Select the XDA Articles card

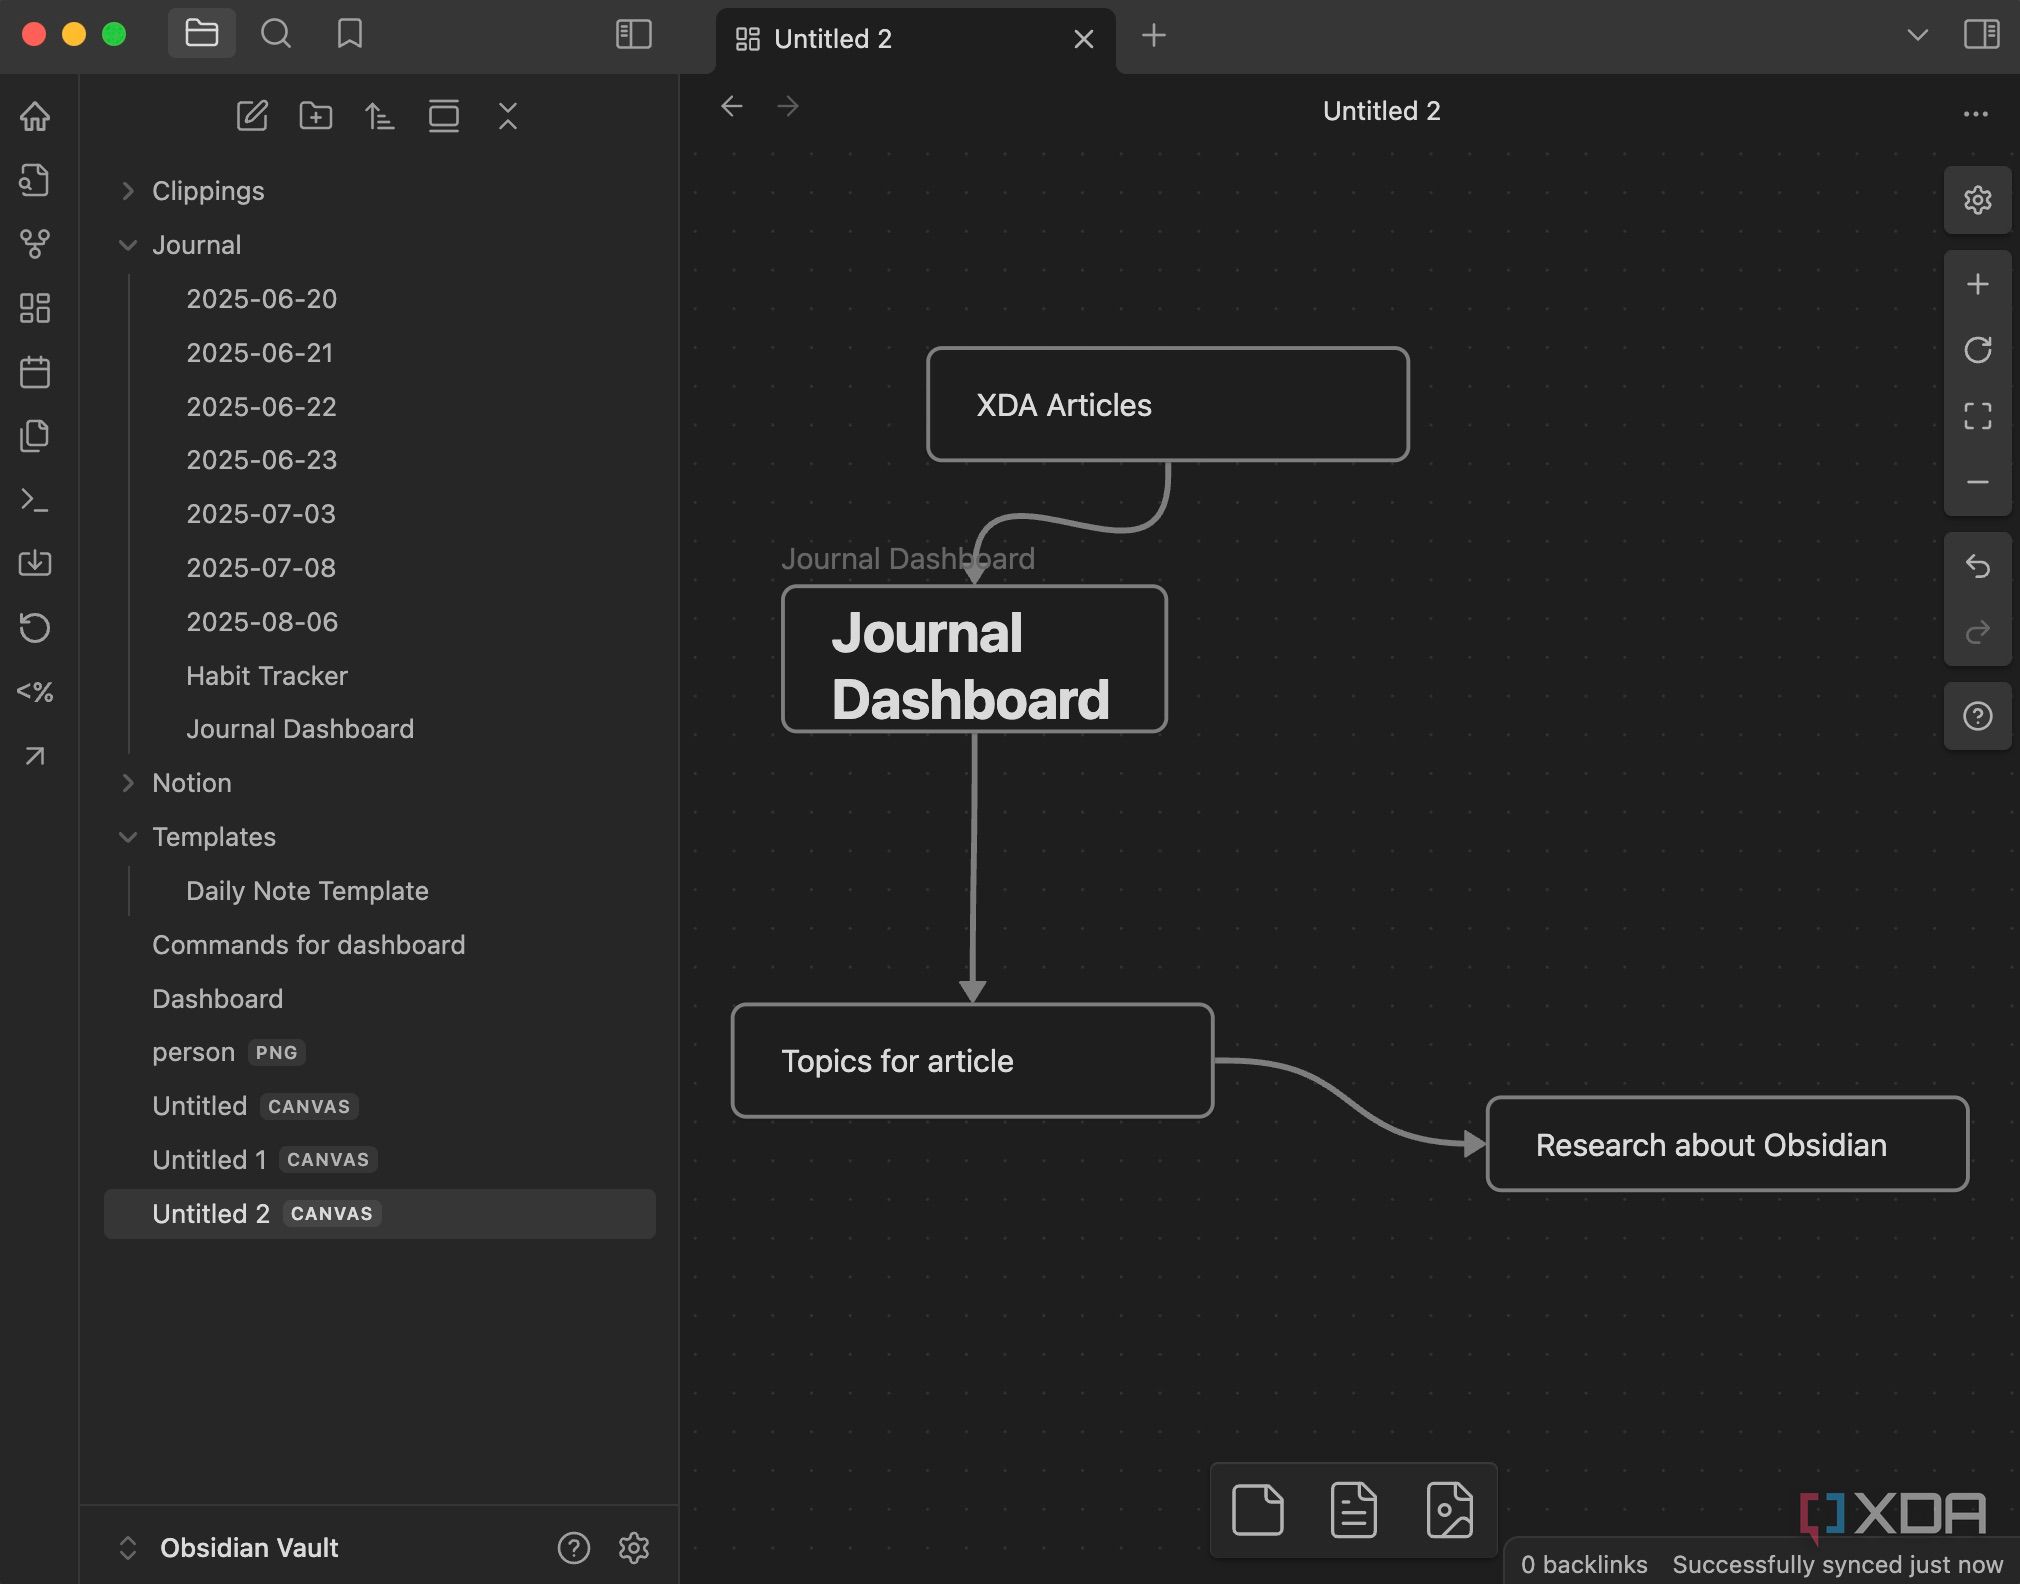(1167, 404)
